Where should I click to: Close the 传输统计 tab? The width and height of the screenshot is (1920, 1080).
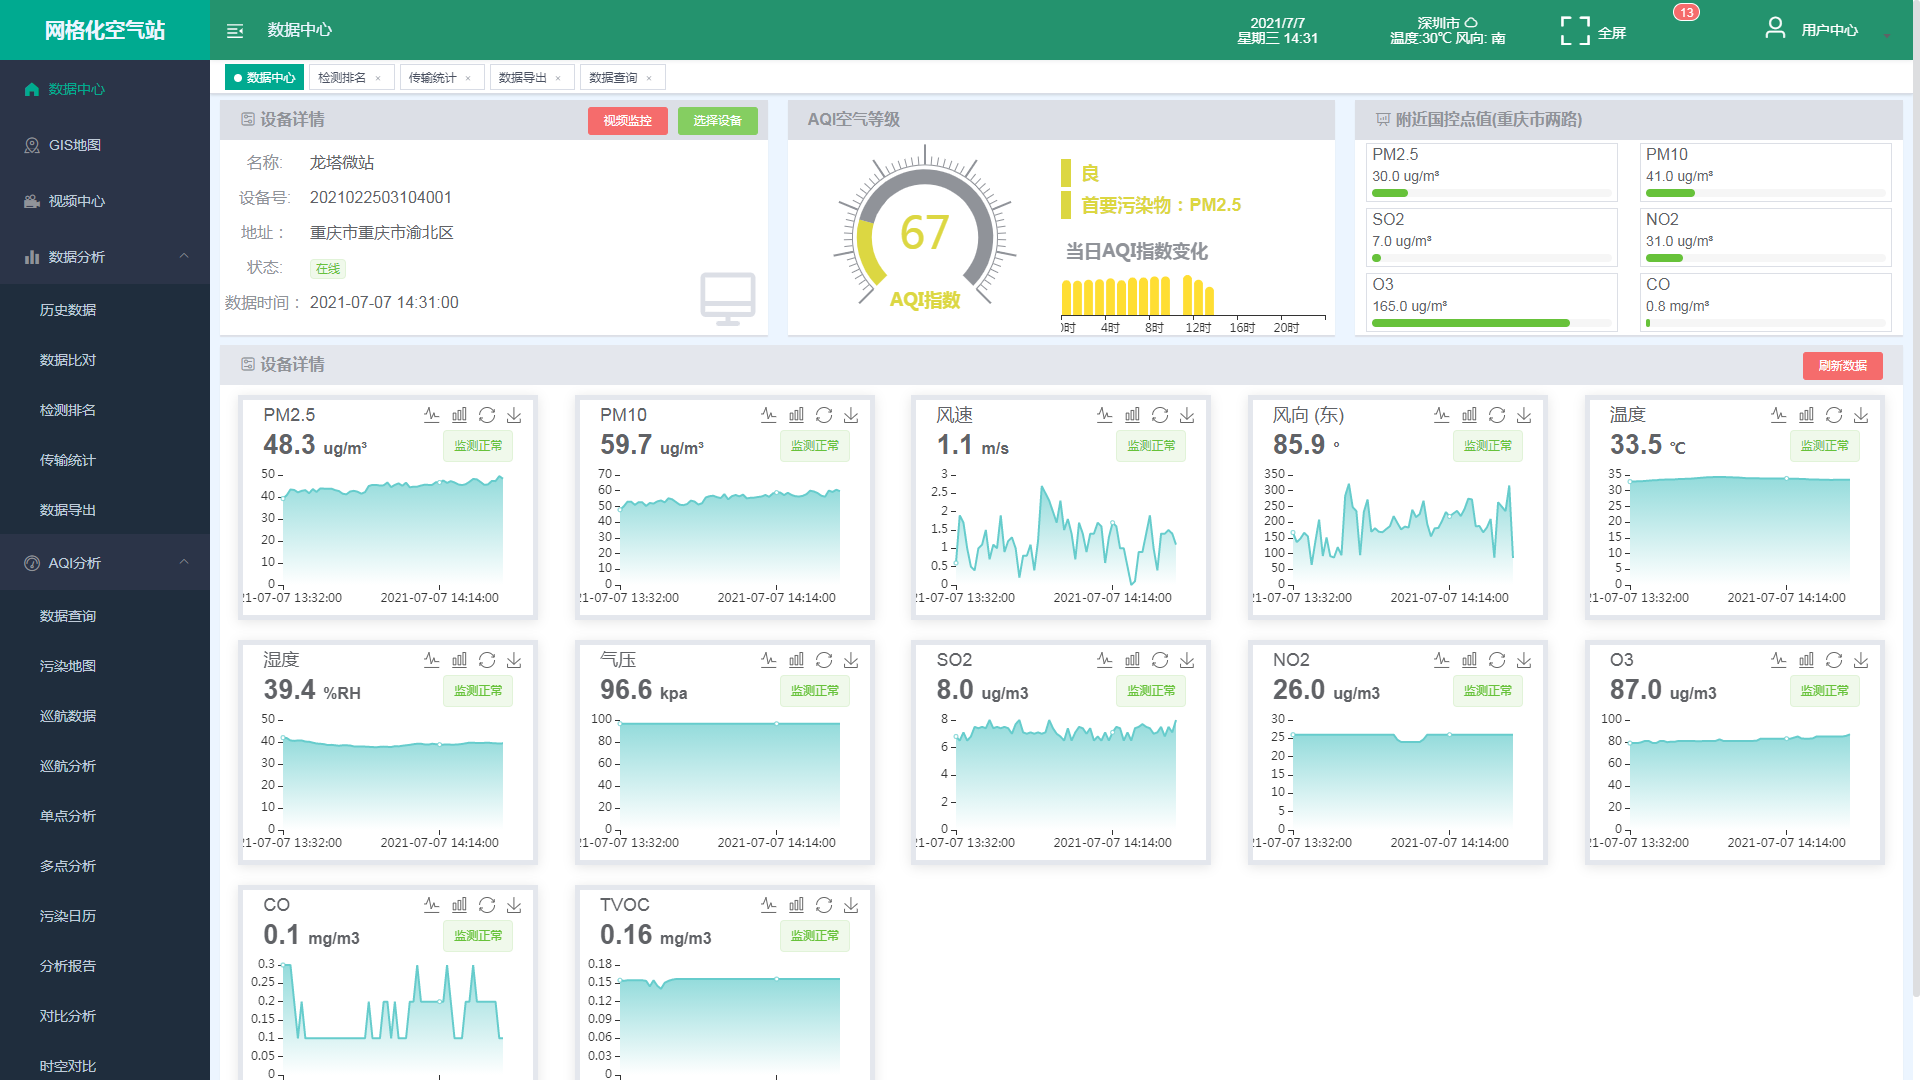468,78
